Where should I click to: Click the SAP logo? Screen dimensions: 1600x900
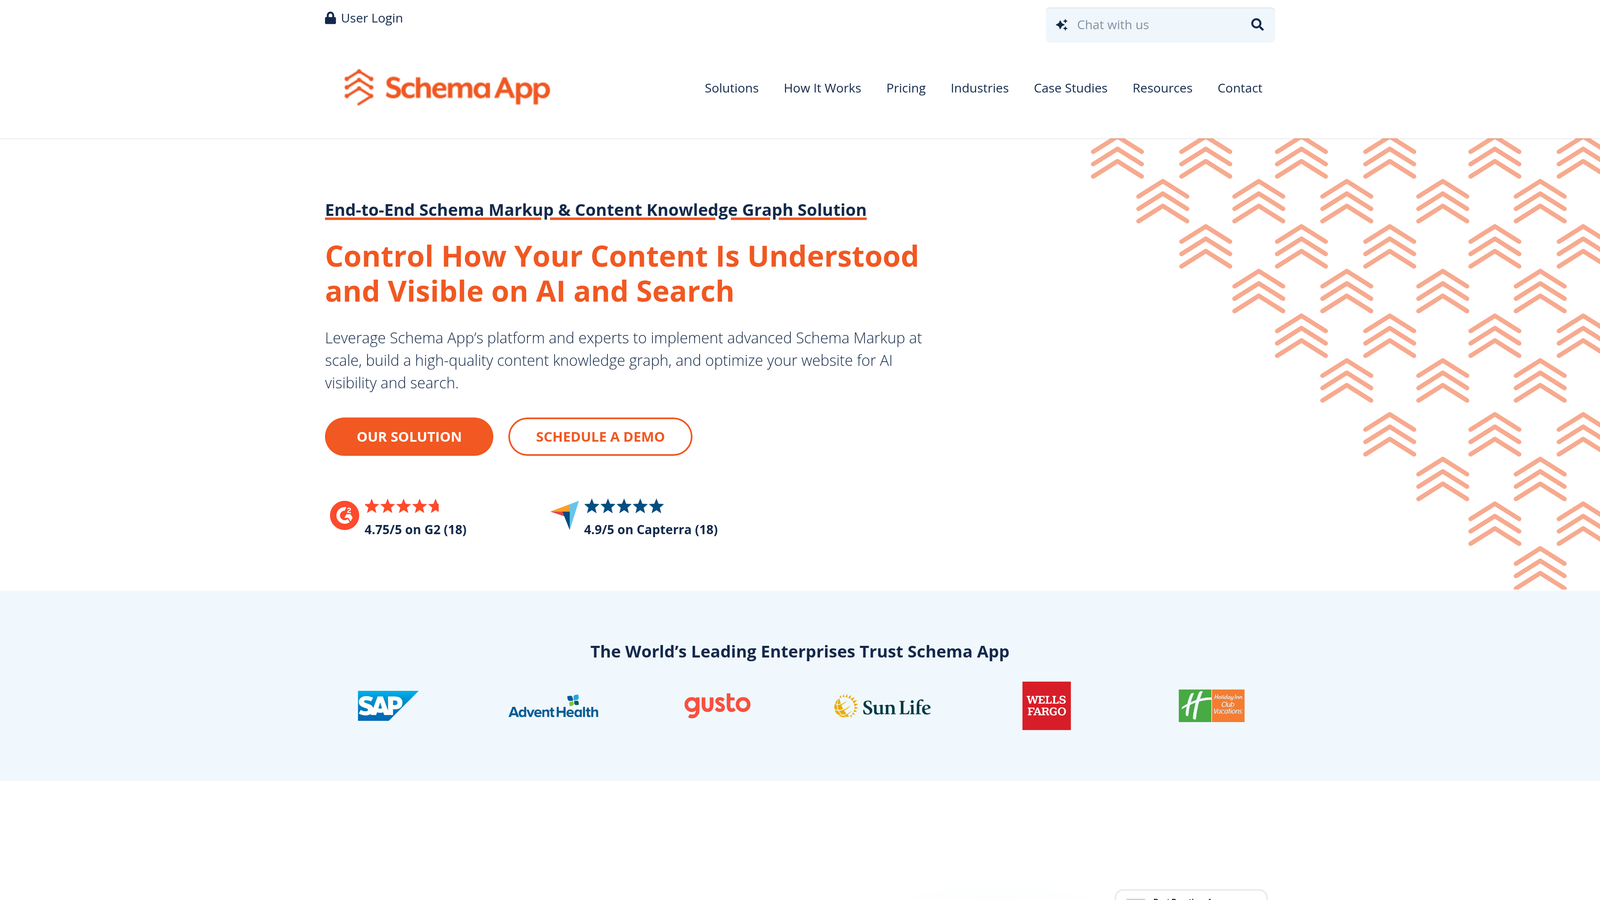tap(388, 706)
